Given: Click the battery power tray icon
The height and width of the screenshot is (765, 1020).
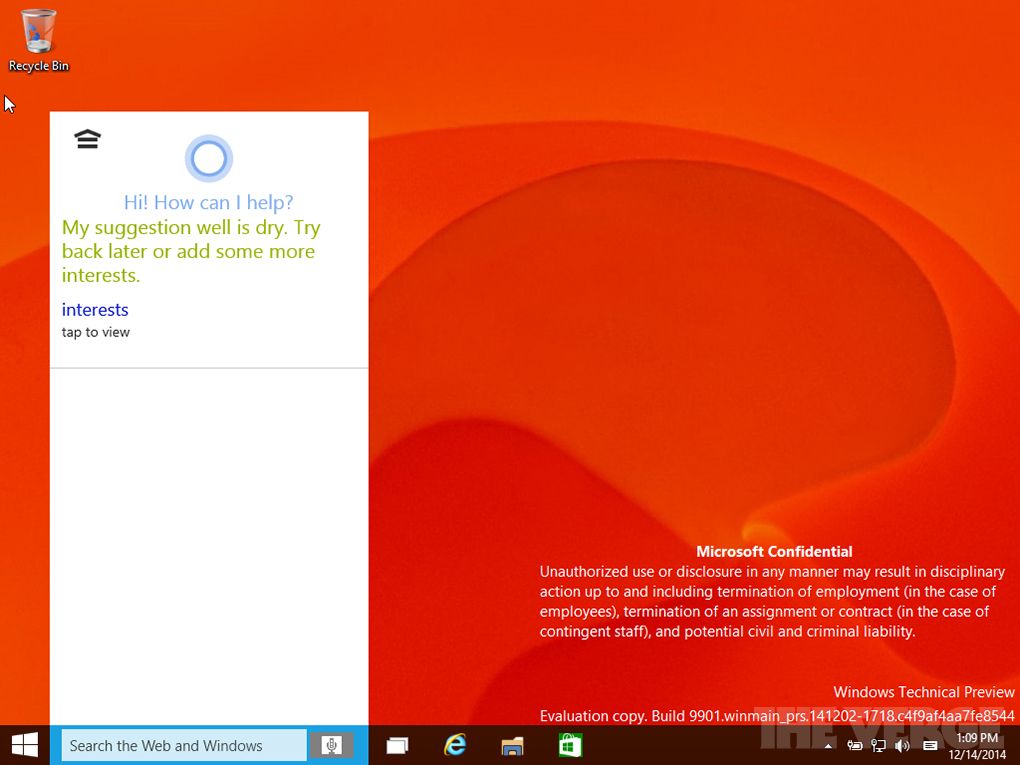Looking at the screenshot, I should coord(855,746).
